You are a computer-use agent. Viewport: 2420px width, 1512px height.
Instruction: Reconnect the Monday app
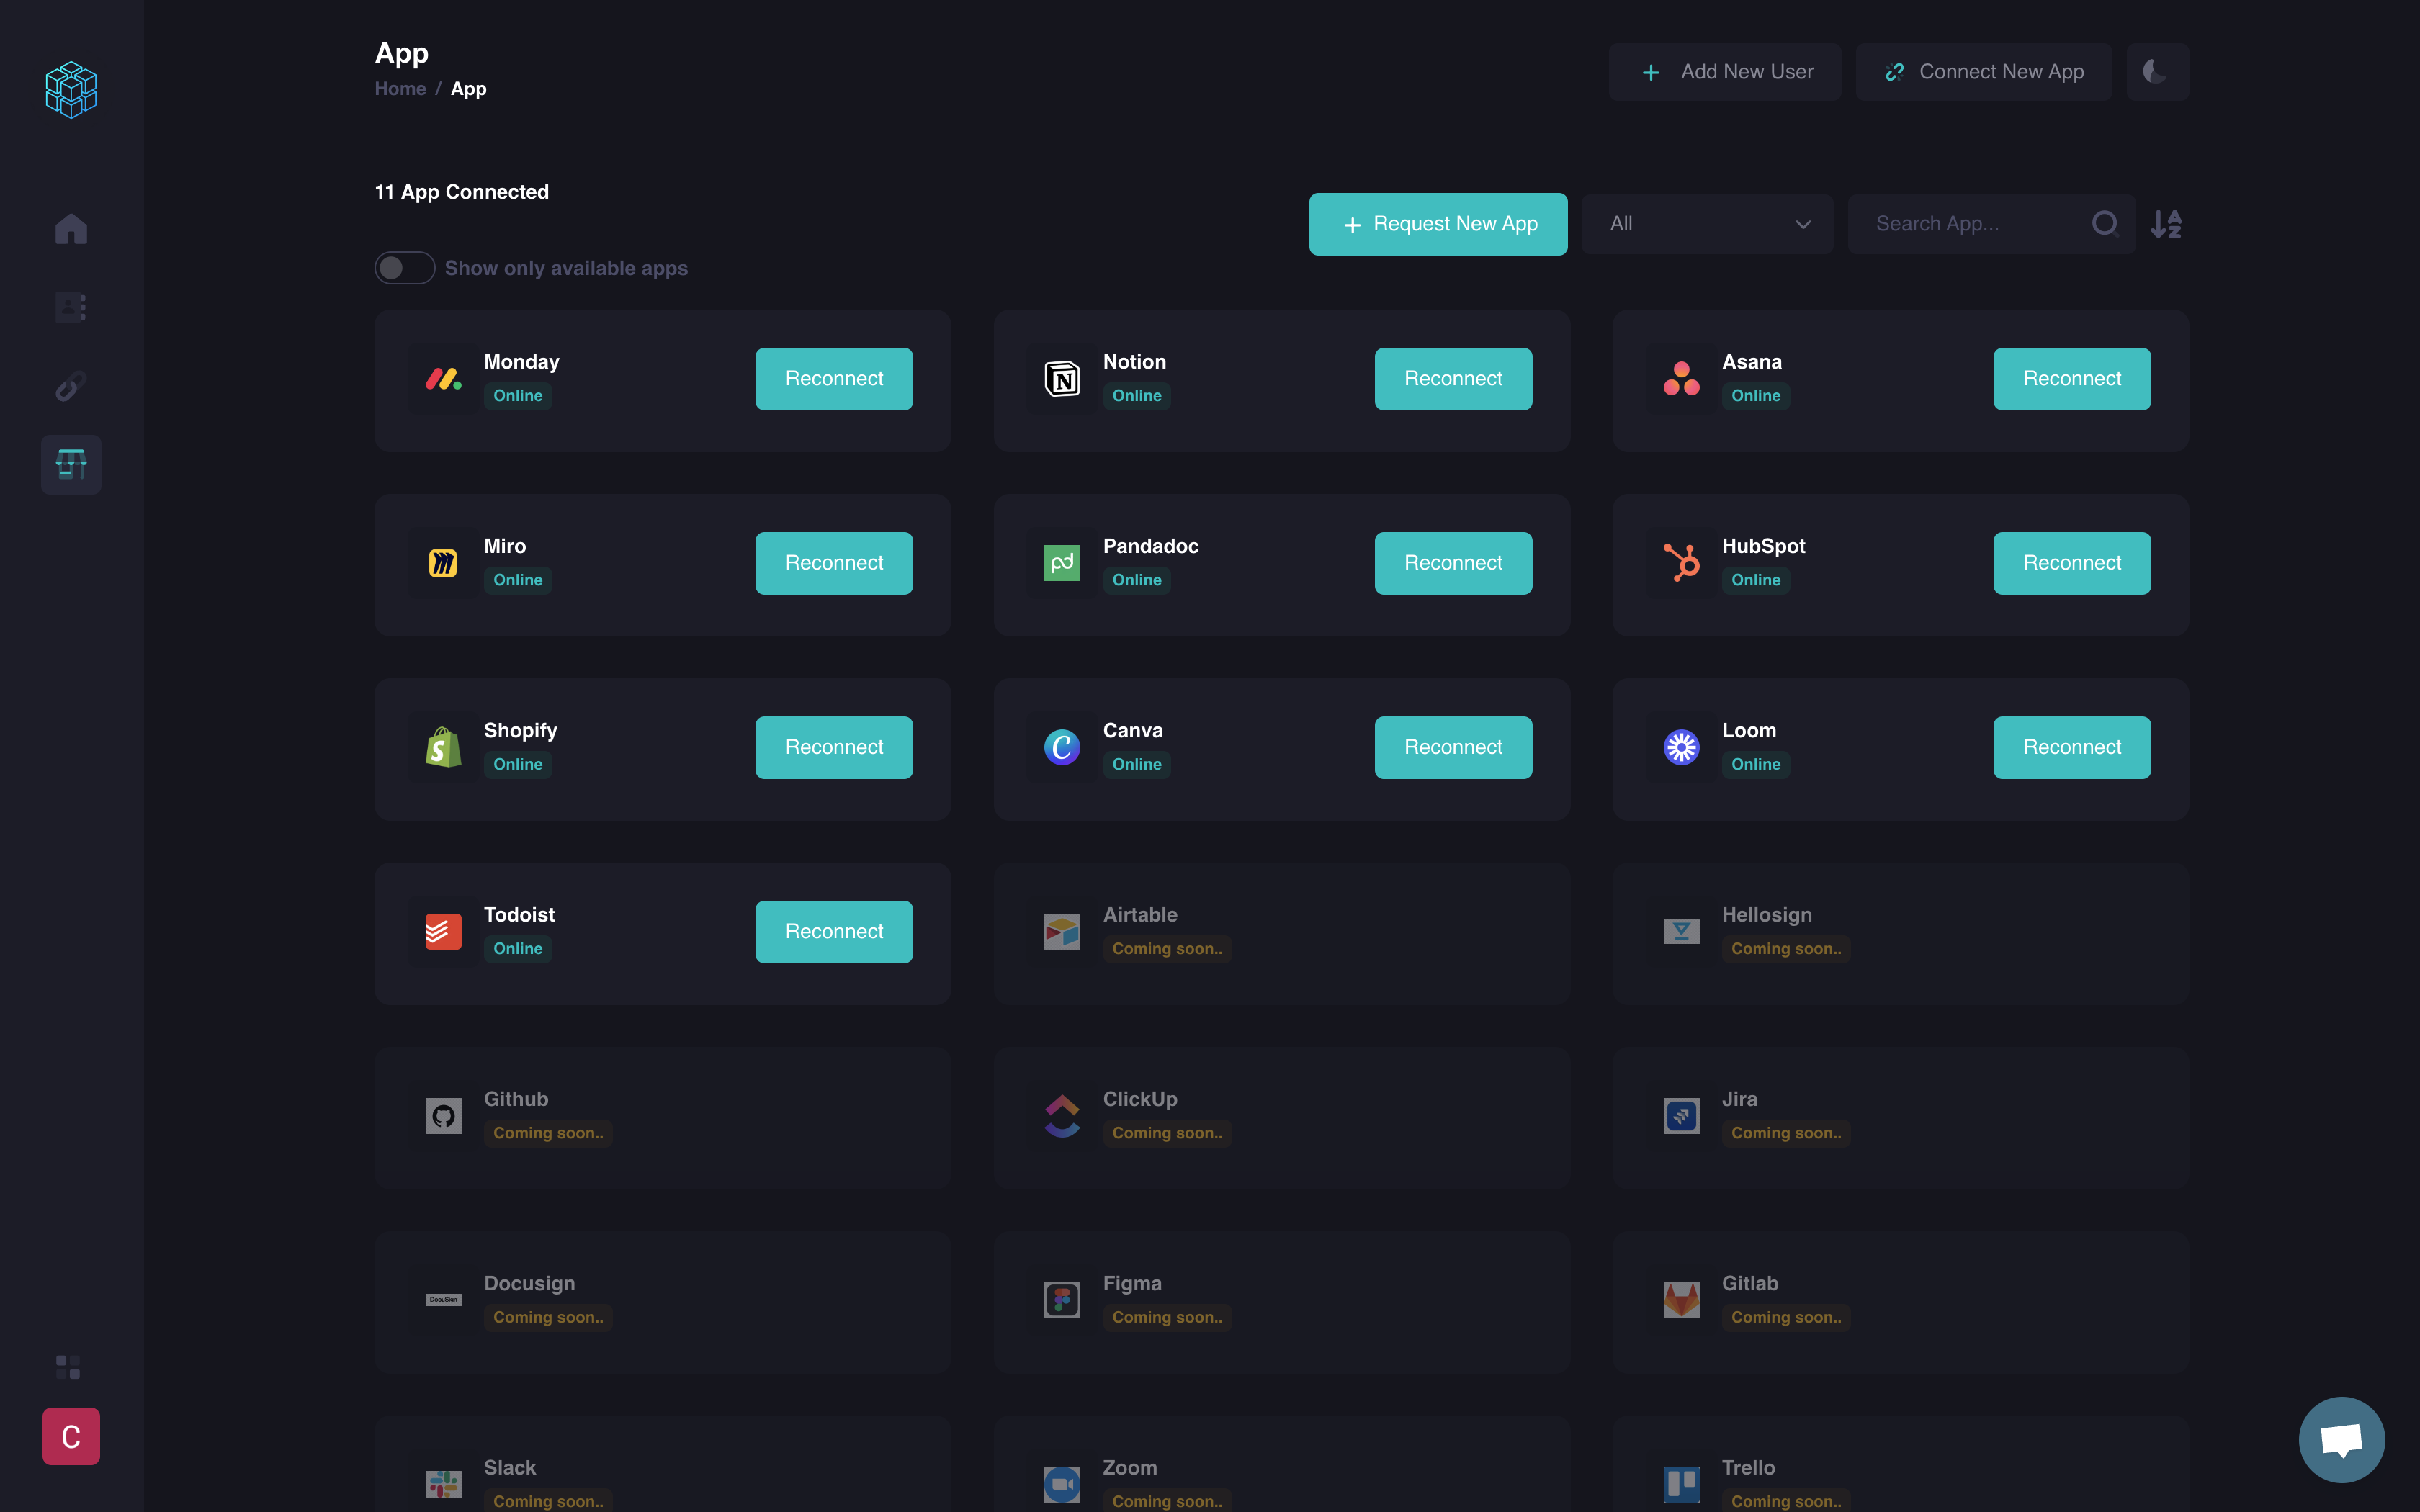point(834,379)
